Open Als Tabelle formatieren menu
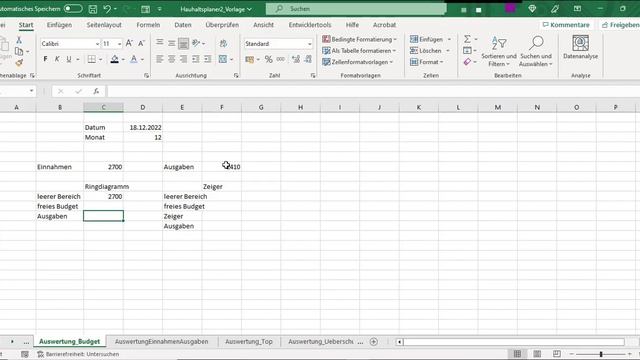 (359, 51)
